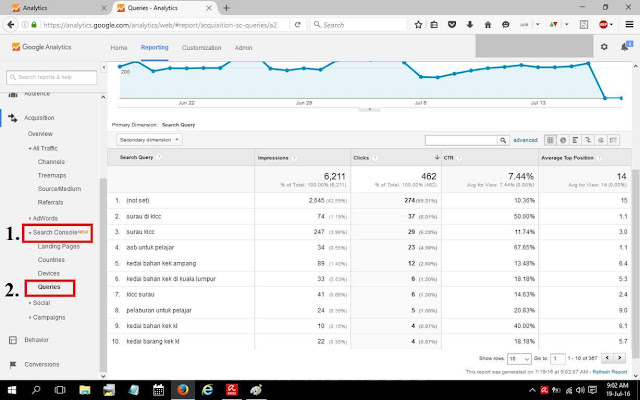Screen dimensions: 640x400
Task: Open Treemaps report
Action: [x=52, y=176]
